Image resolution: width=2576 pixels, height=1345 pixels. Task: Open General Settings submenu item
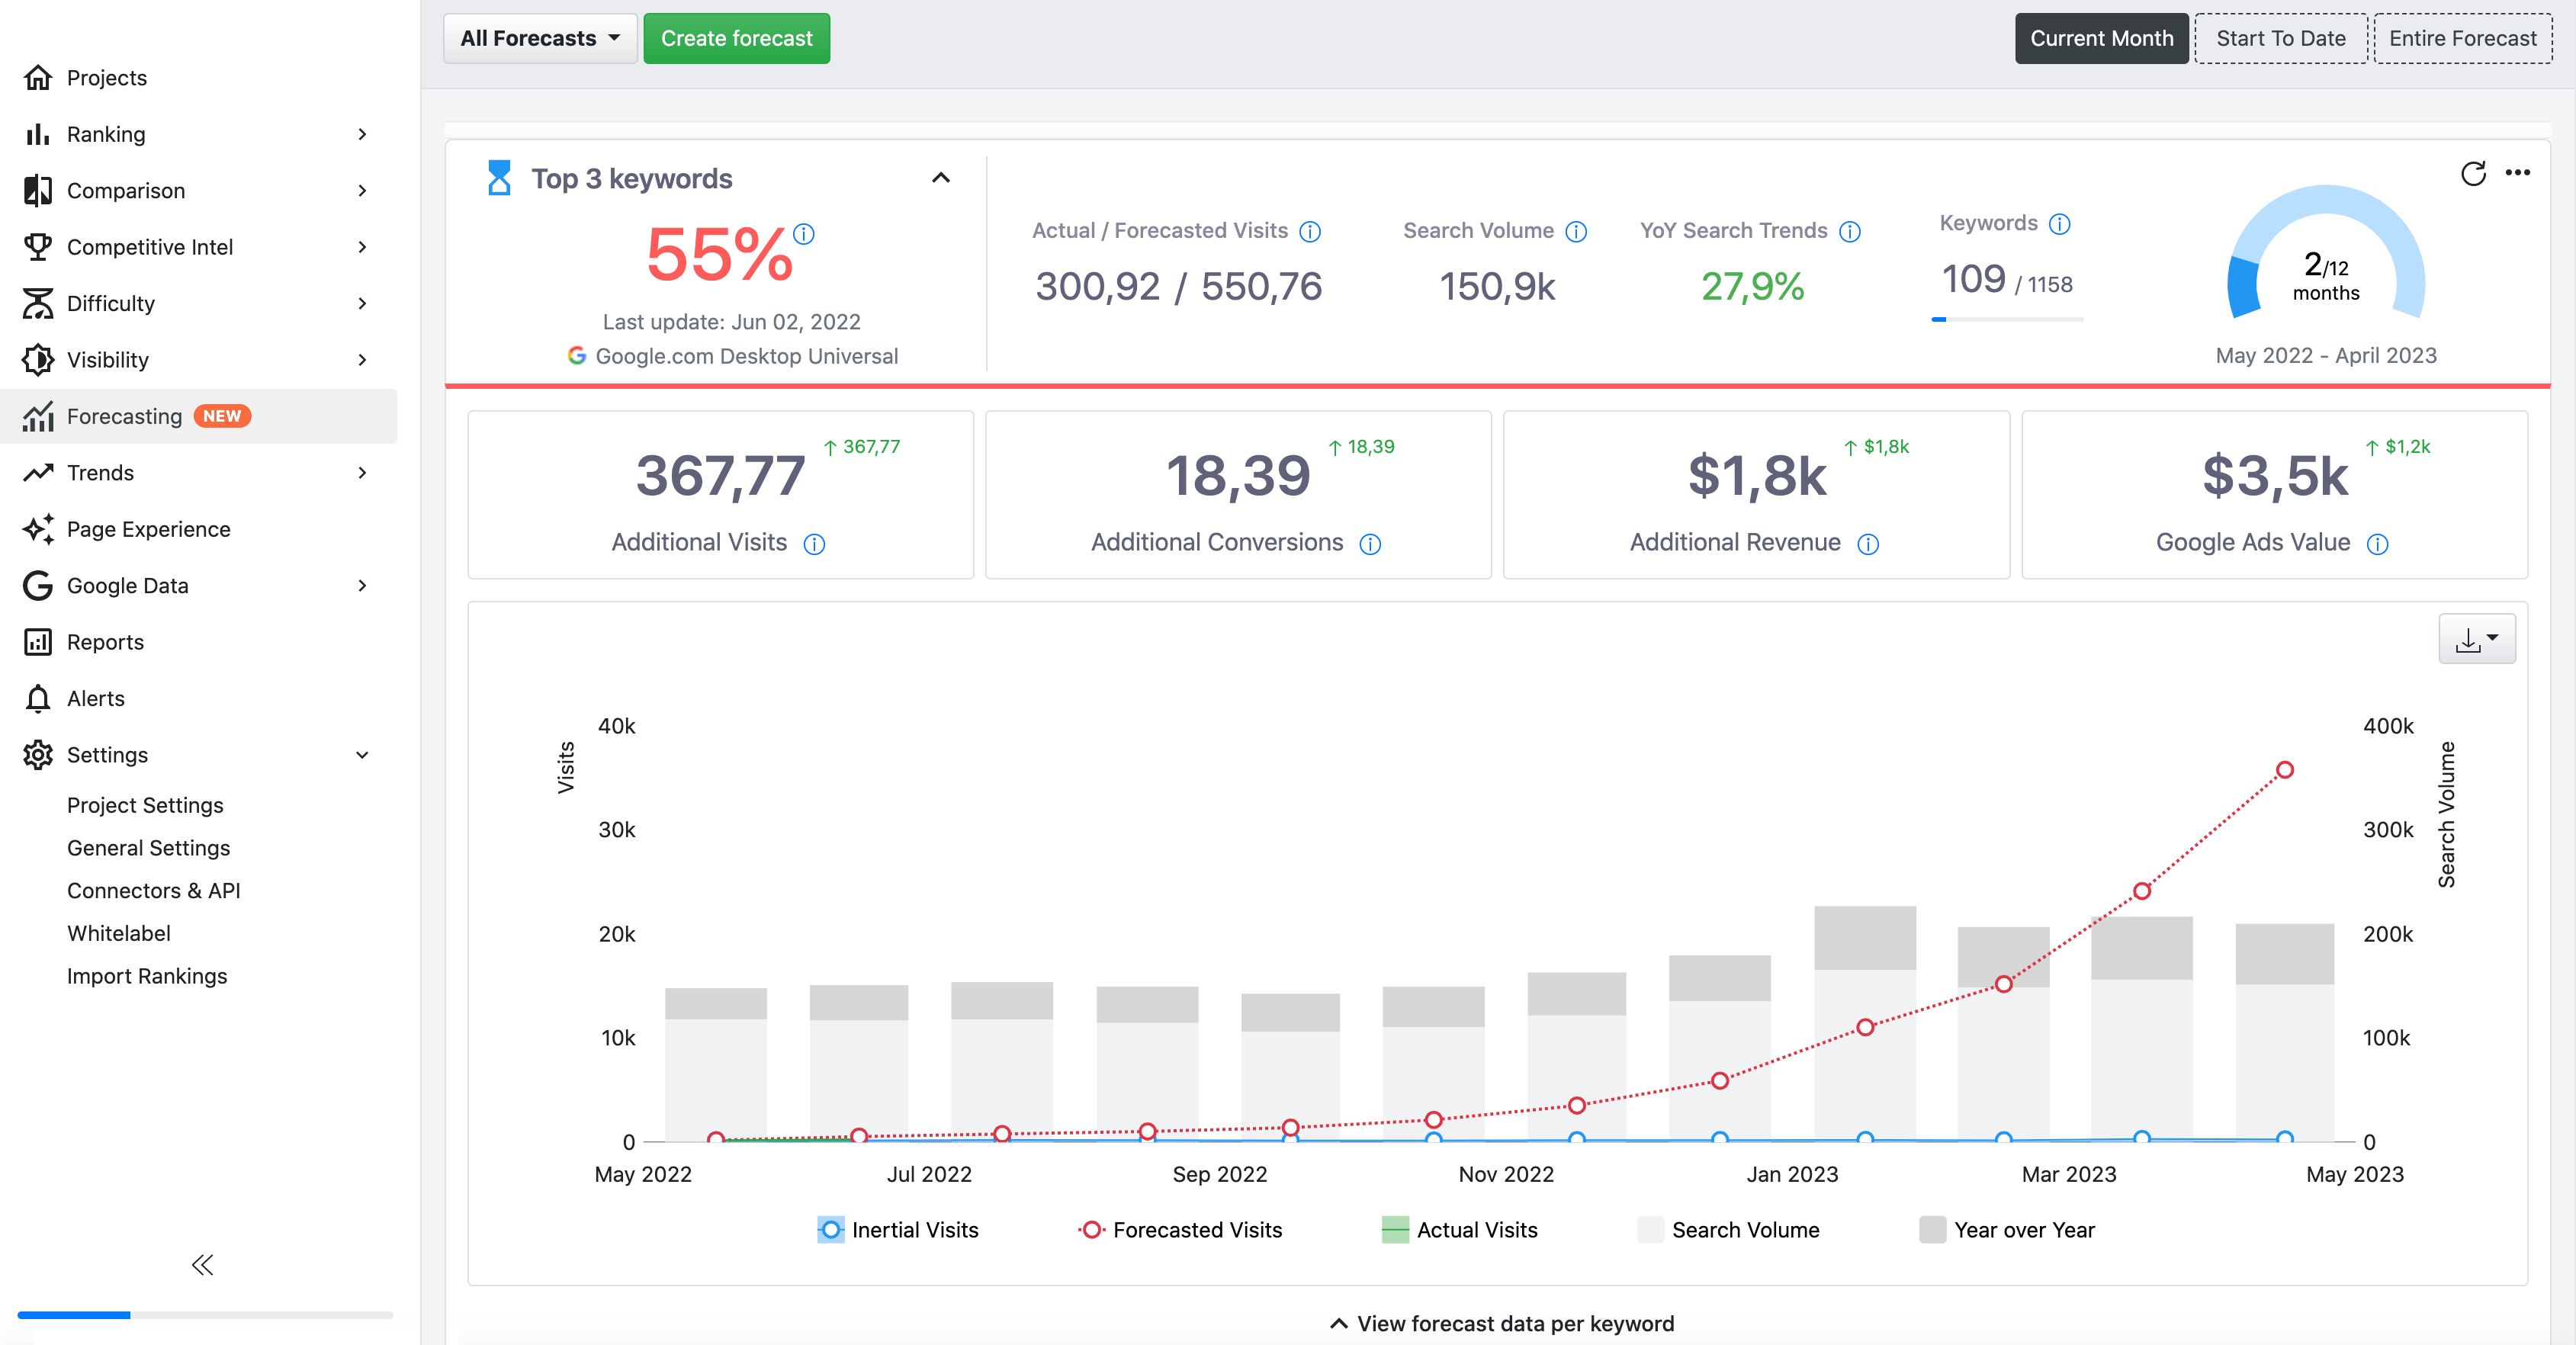pos(148,848)
